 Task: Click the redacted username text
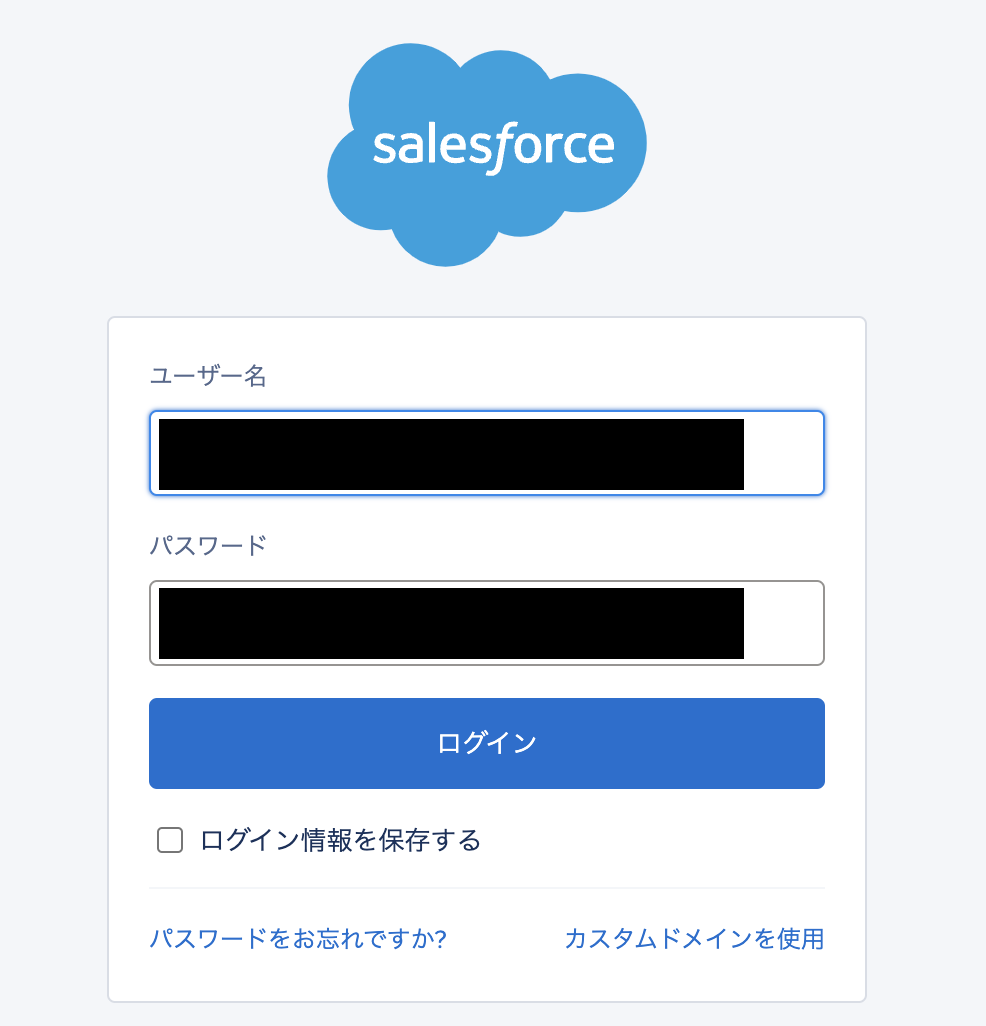pos(450,453)
